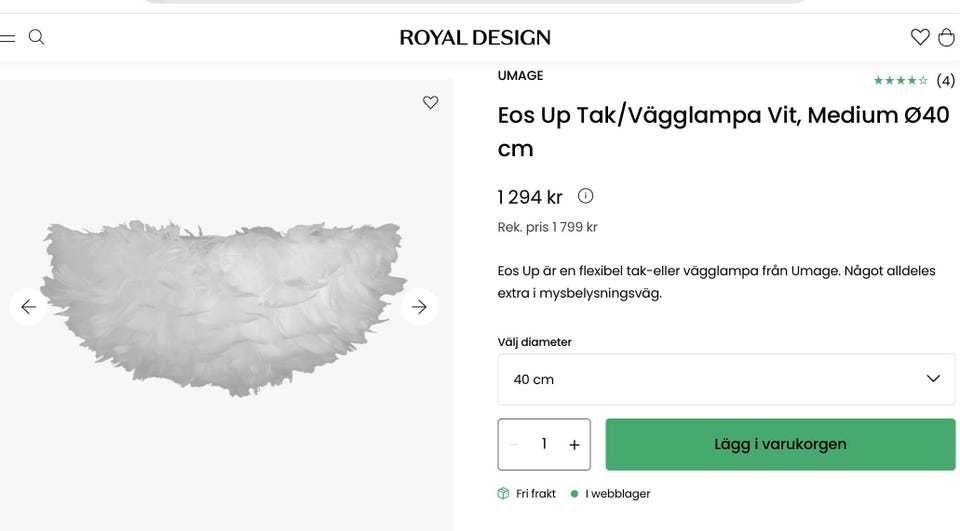Increase quantity with plus button

574,445
